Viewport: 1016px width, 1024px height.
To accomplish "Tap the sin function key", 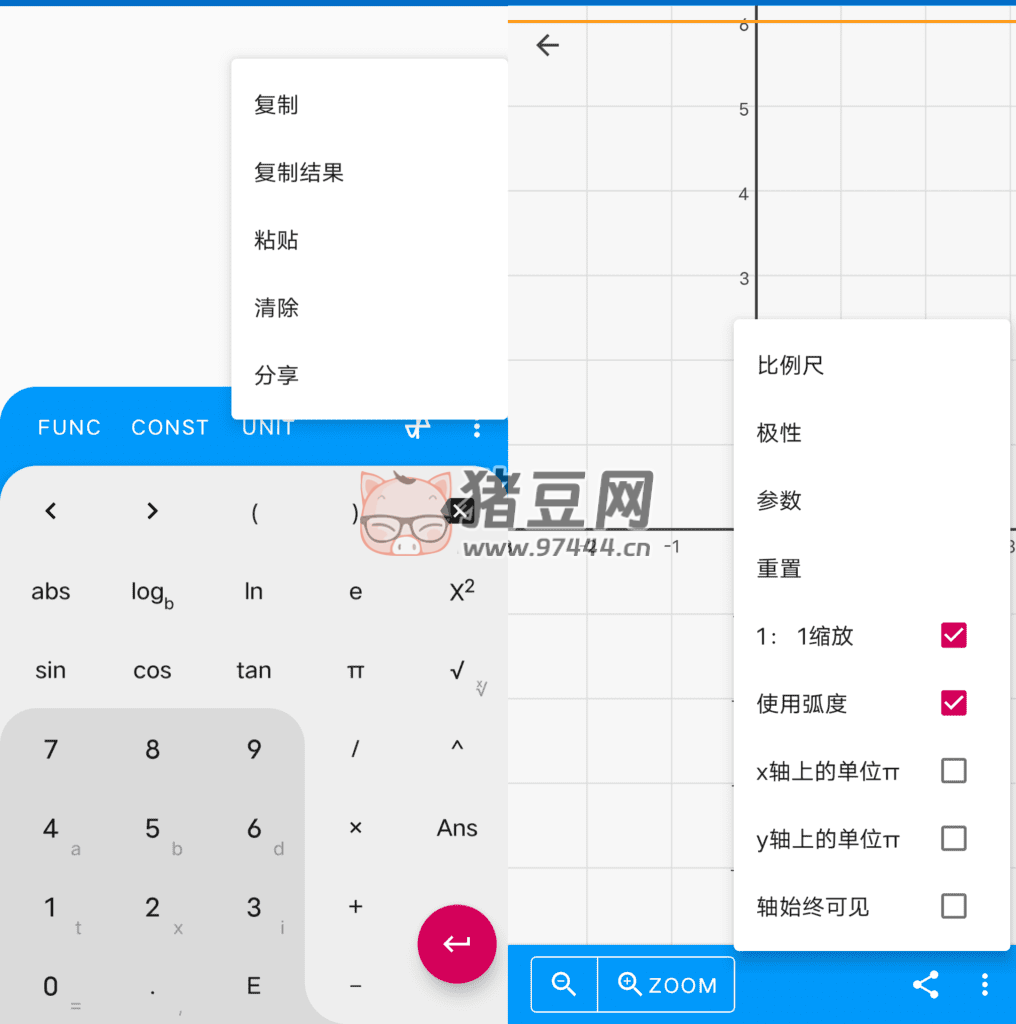I will click(x=51, y=670).
